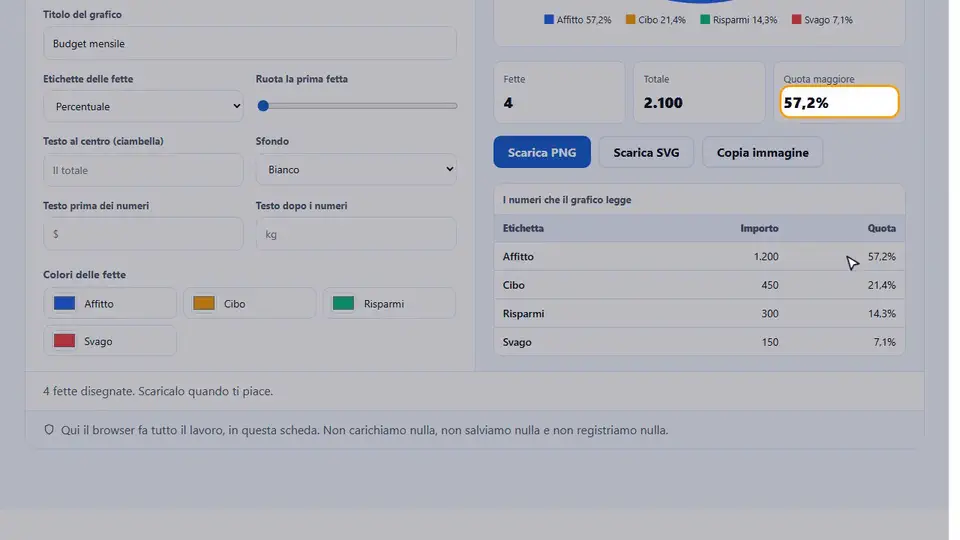This screenshot has height=540, width=960.
Task: Click the 7,1% quota cell
Action: pyautogui.click(x=885, y=342)
